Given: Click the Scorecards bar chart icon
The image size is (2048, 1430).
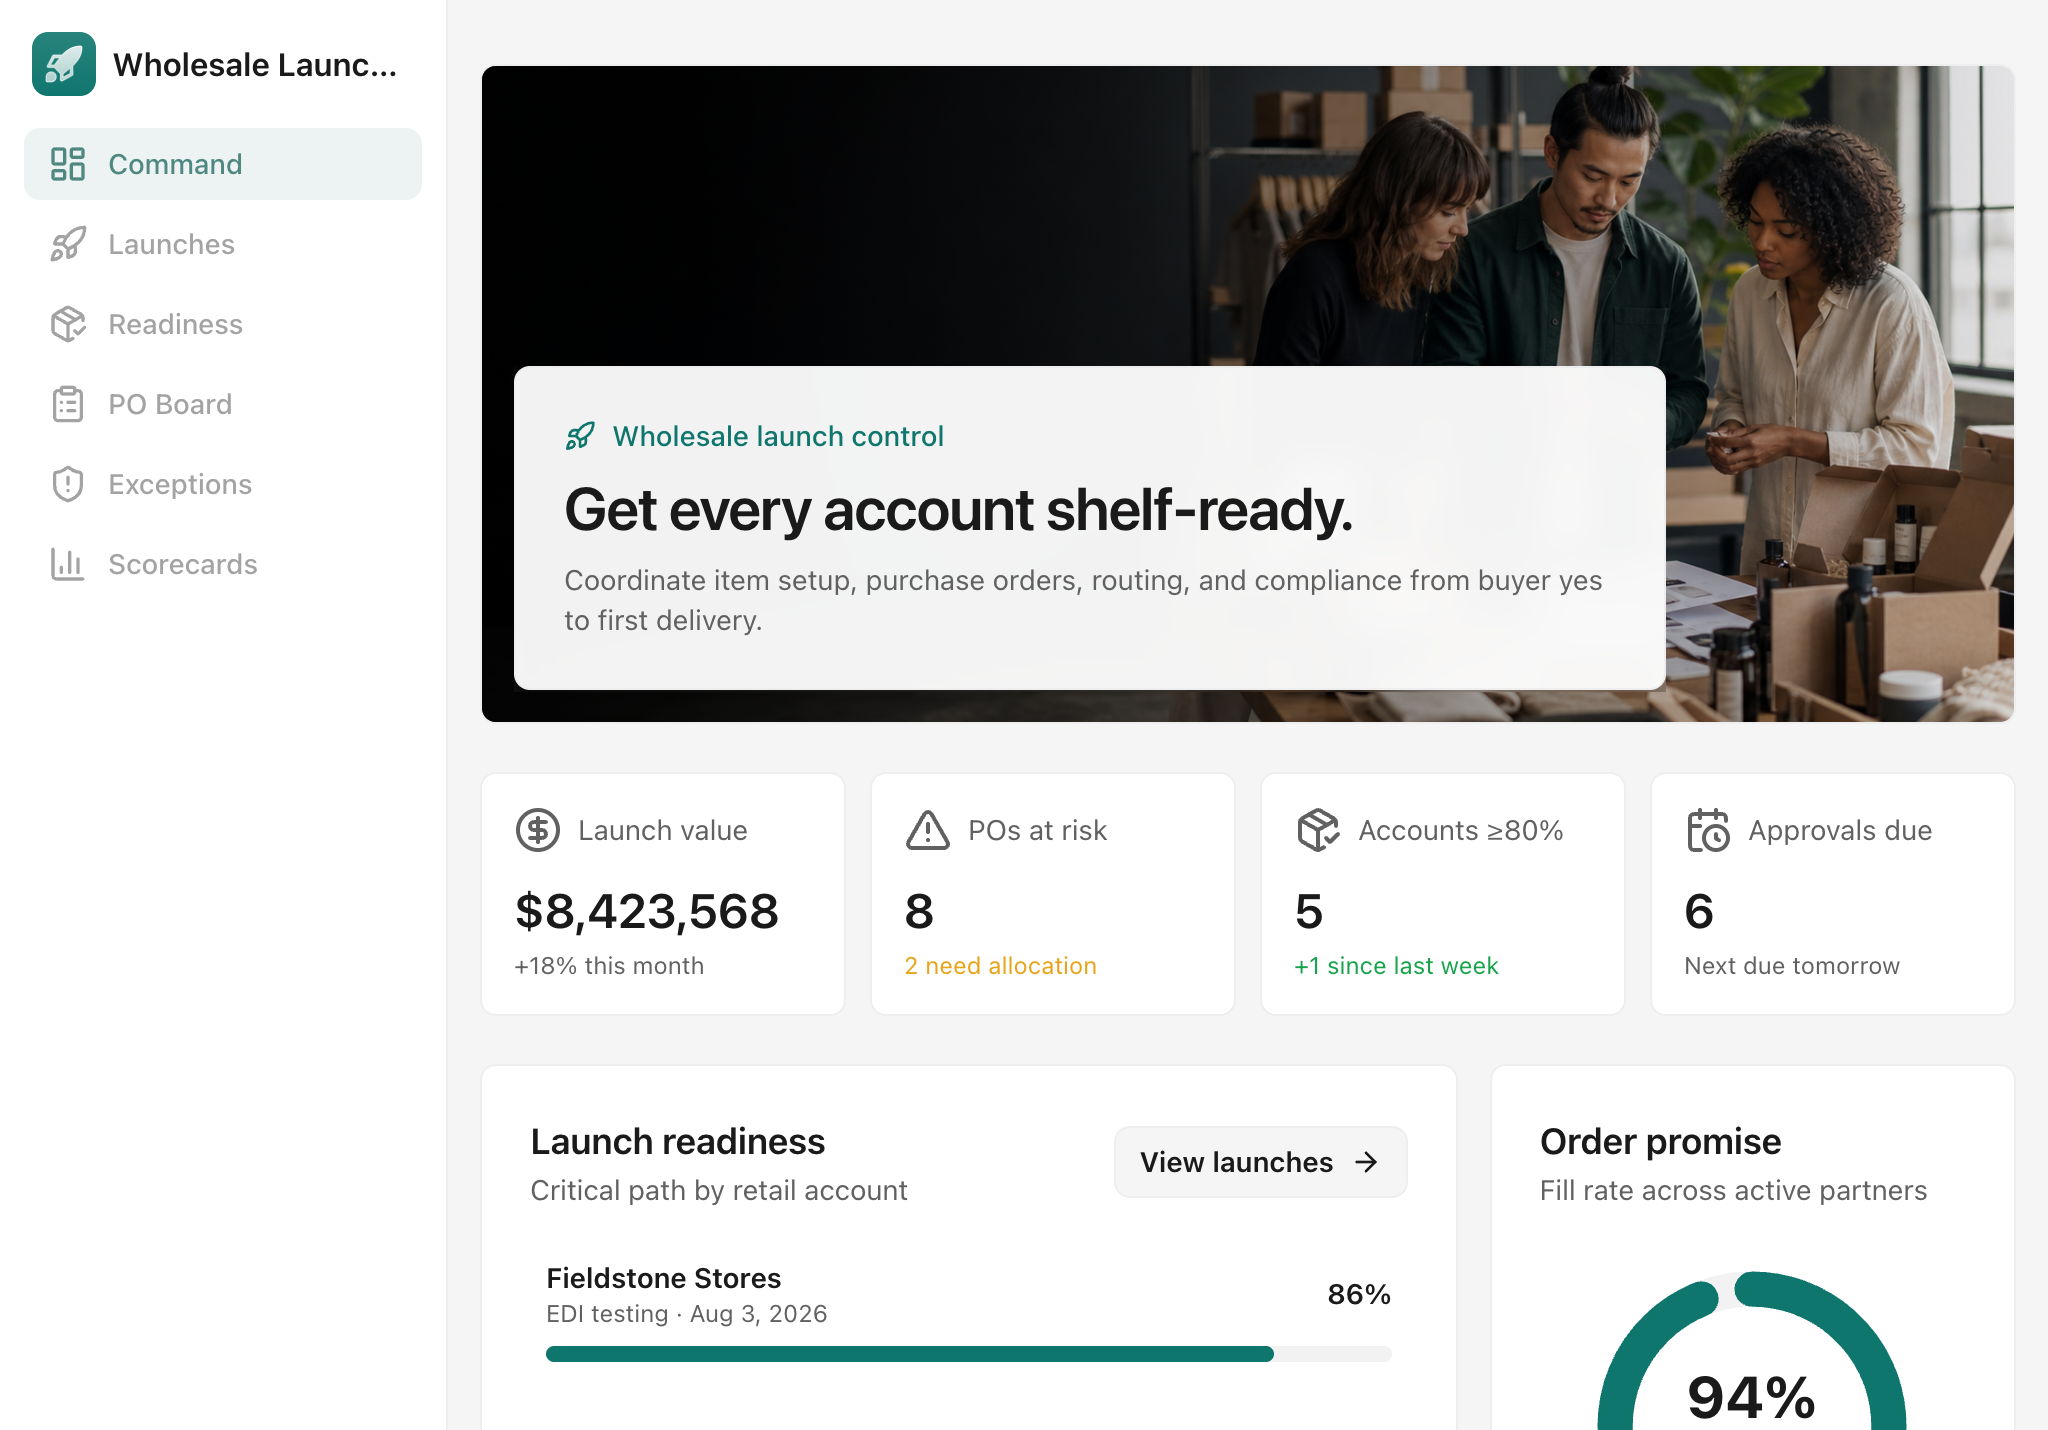Looking at the screenshot, I should [x=68, y=564].
